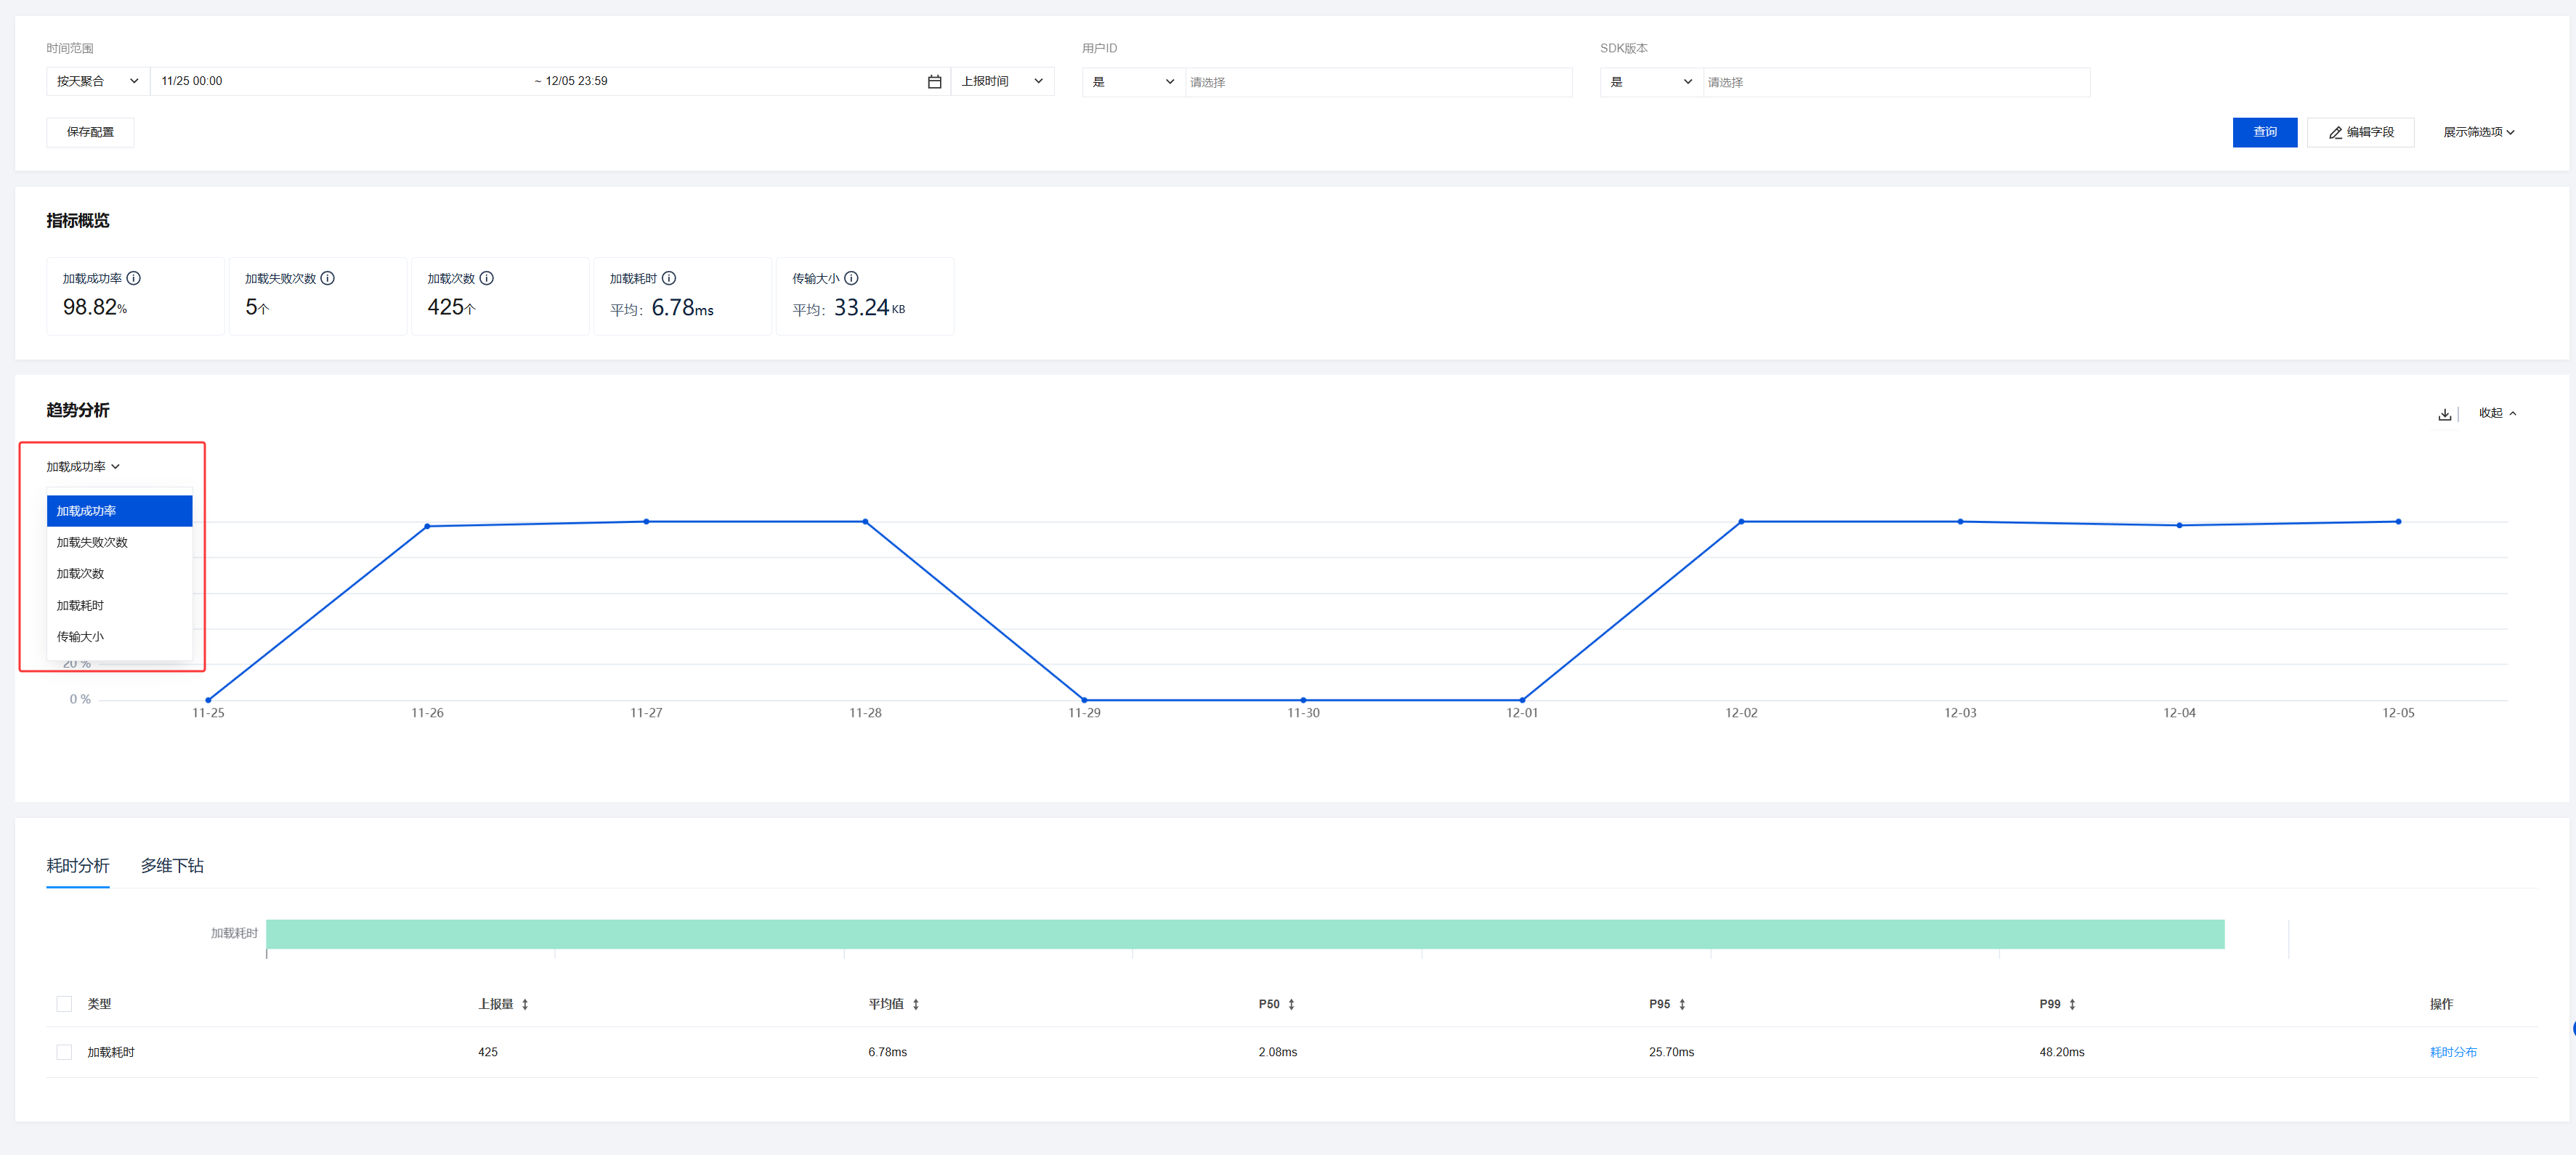
Task: Check the 加载耗时 row checkbox
Action: click(64, 1052)
